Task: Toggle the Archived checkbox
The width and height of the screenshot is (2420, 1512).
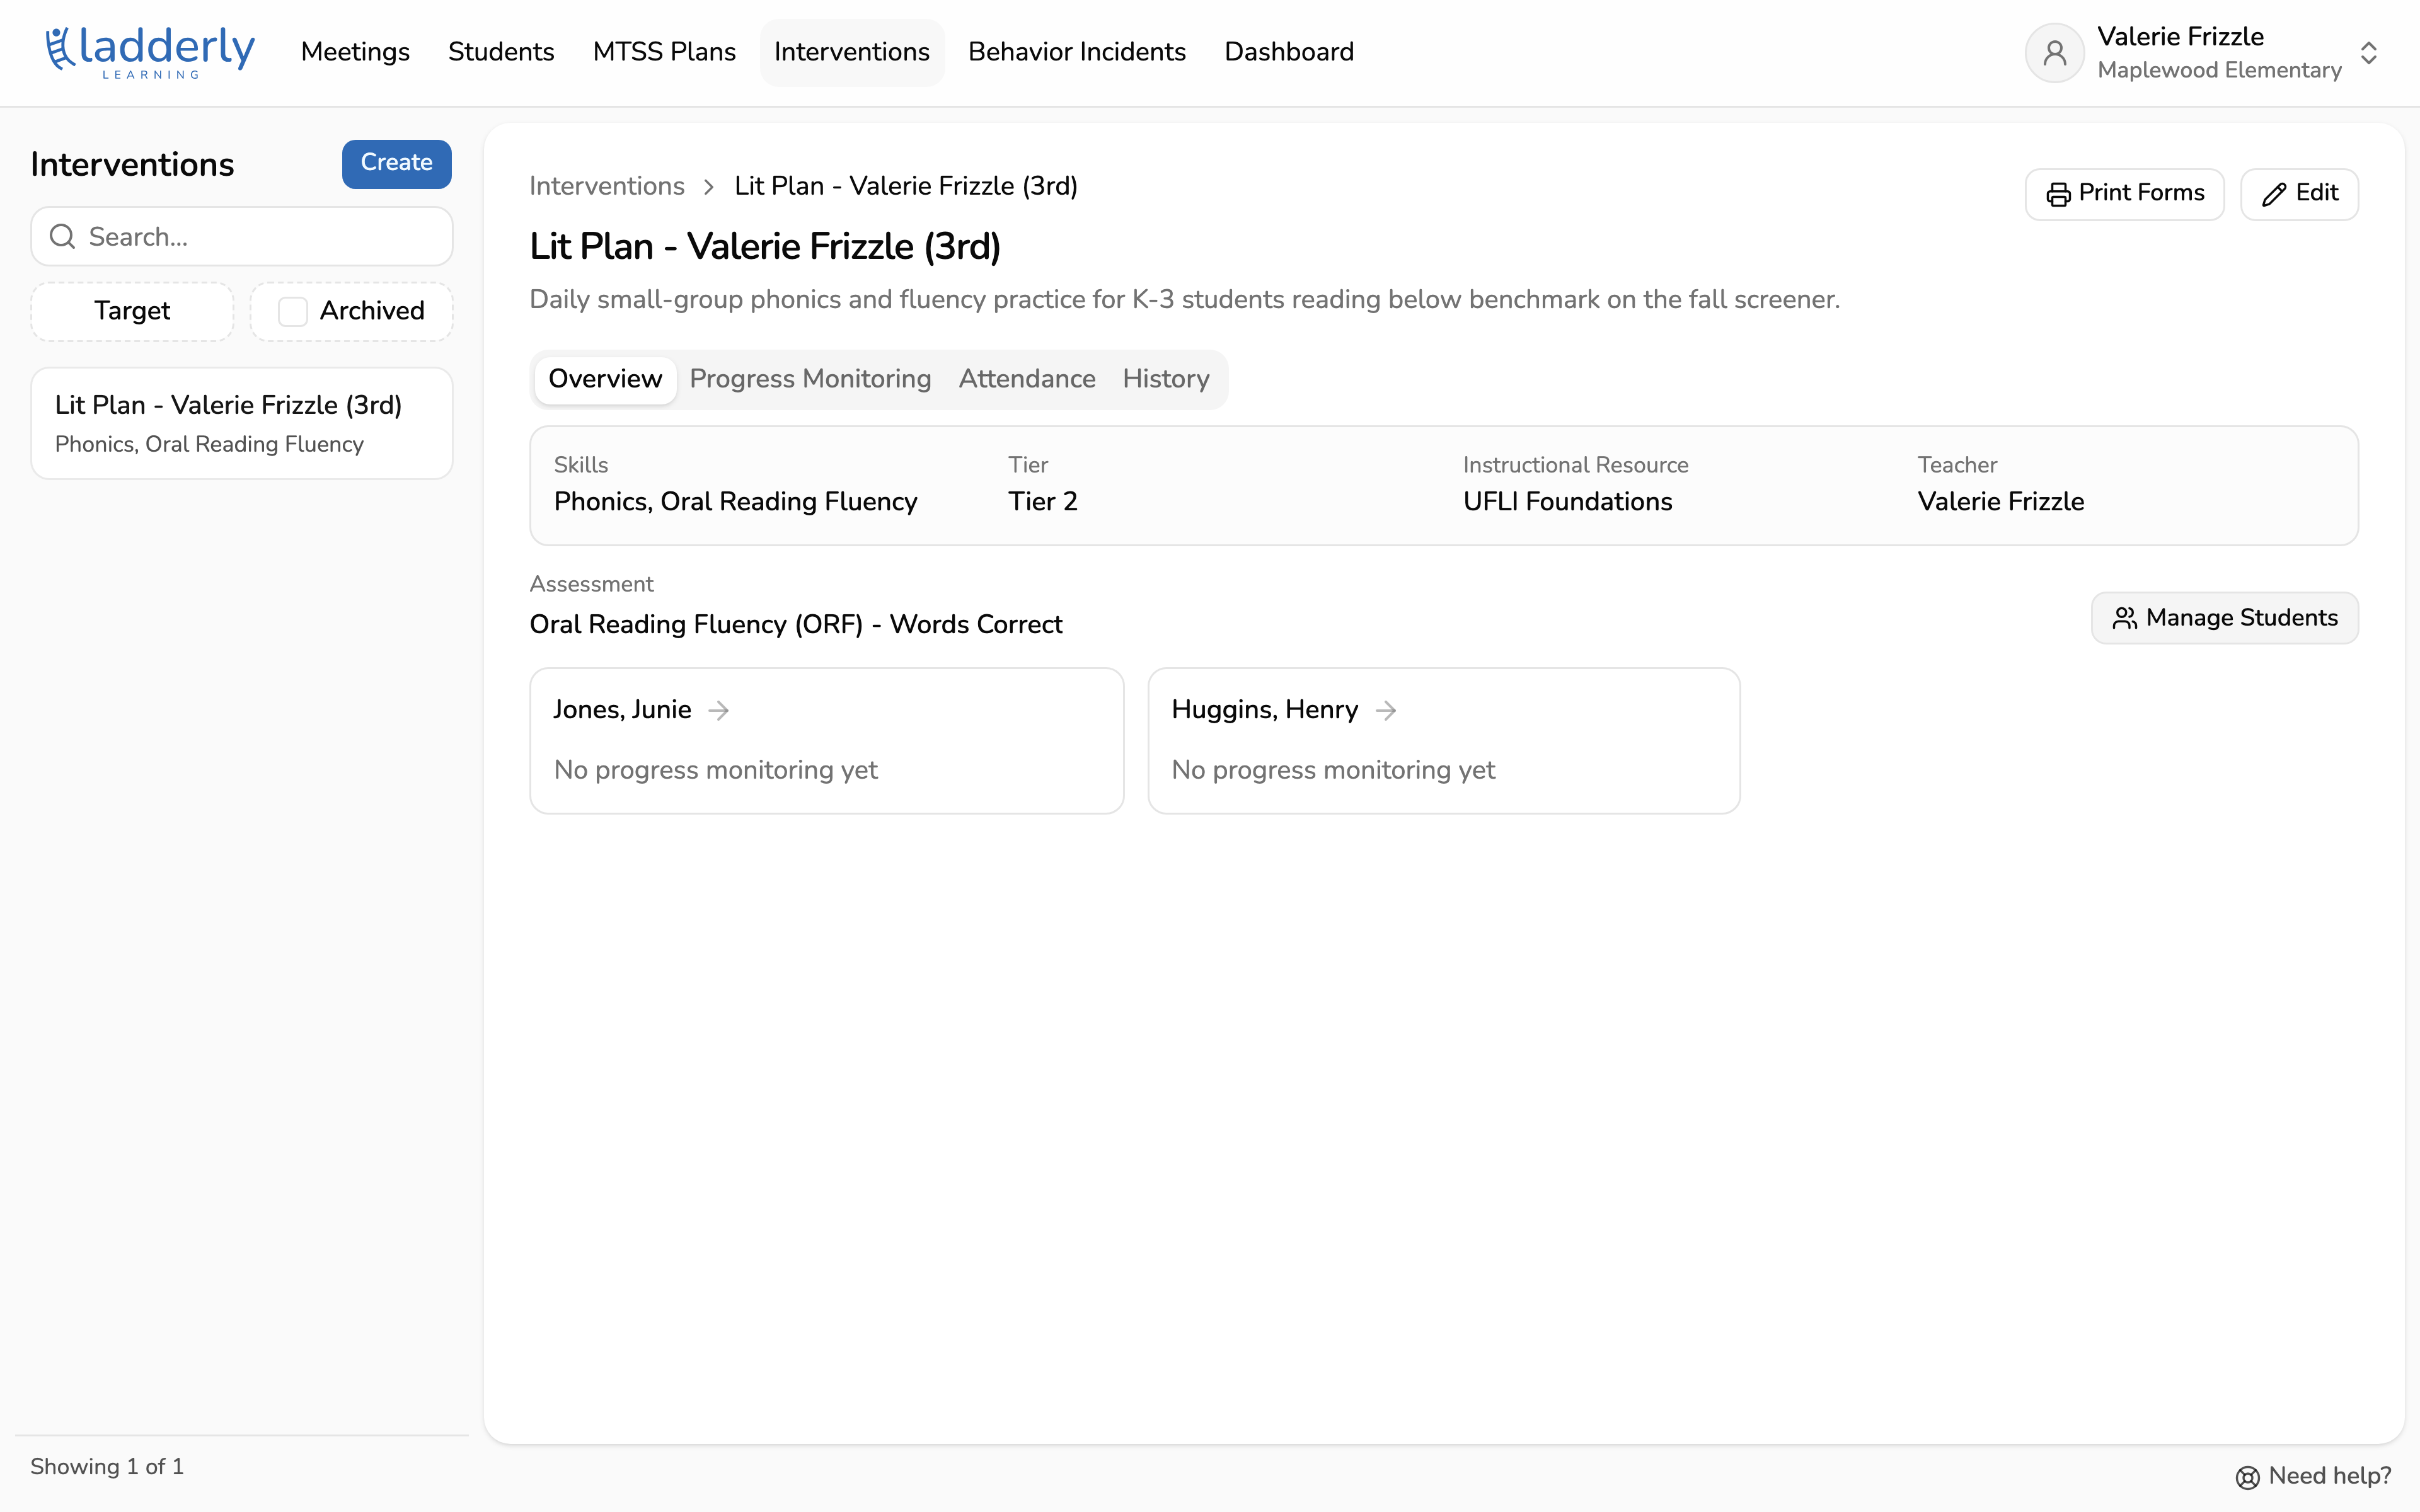Action: pos(292,311)
